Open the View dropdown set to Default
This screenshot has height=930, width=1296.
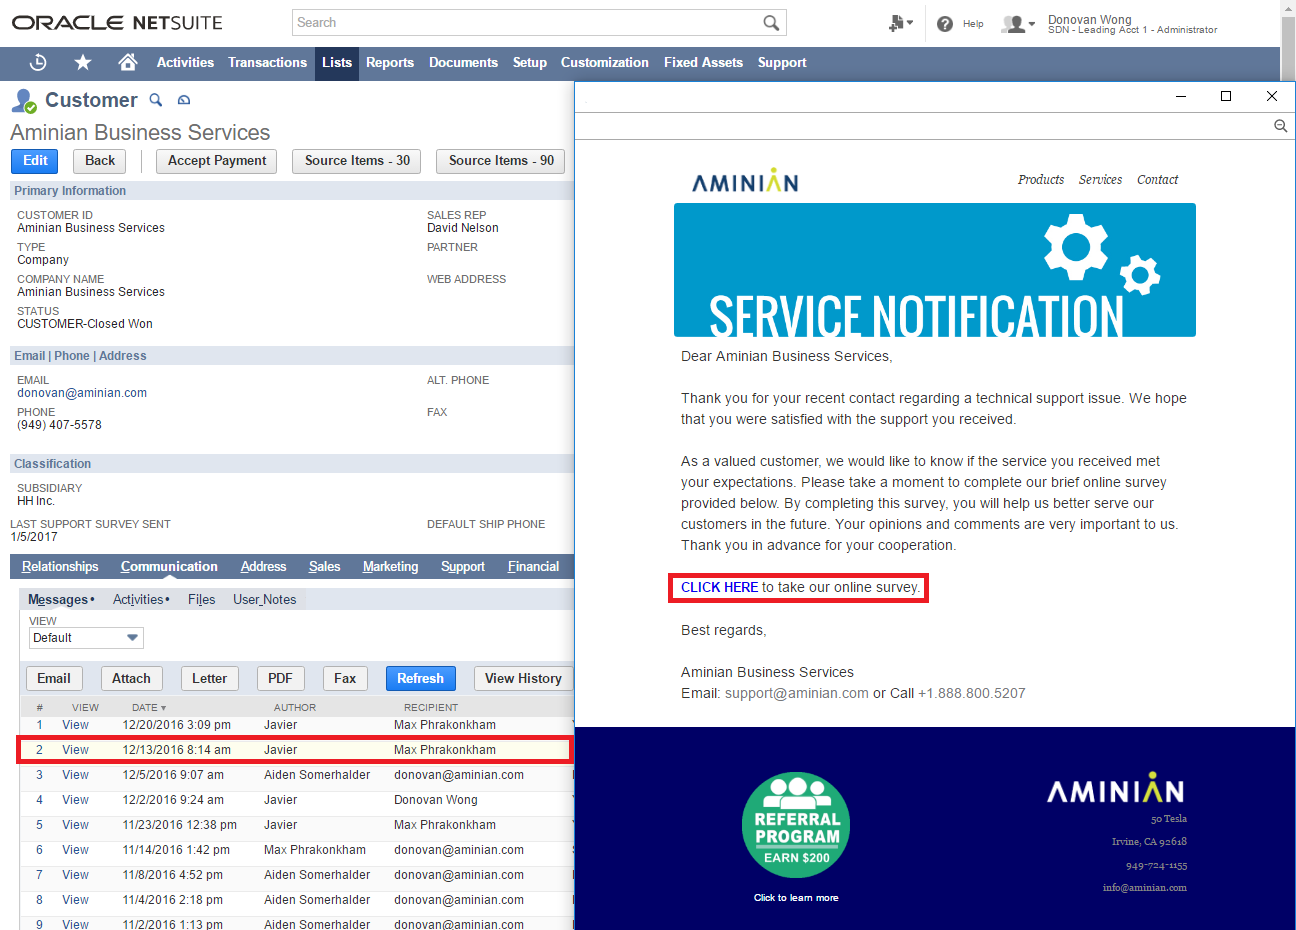(x=86, y=638)
